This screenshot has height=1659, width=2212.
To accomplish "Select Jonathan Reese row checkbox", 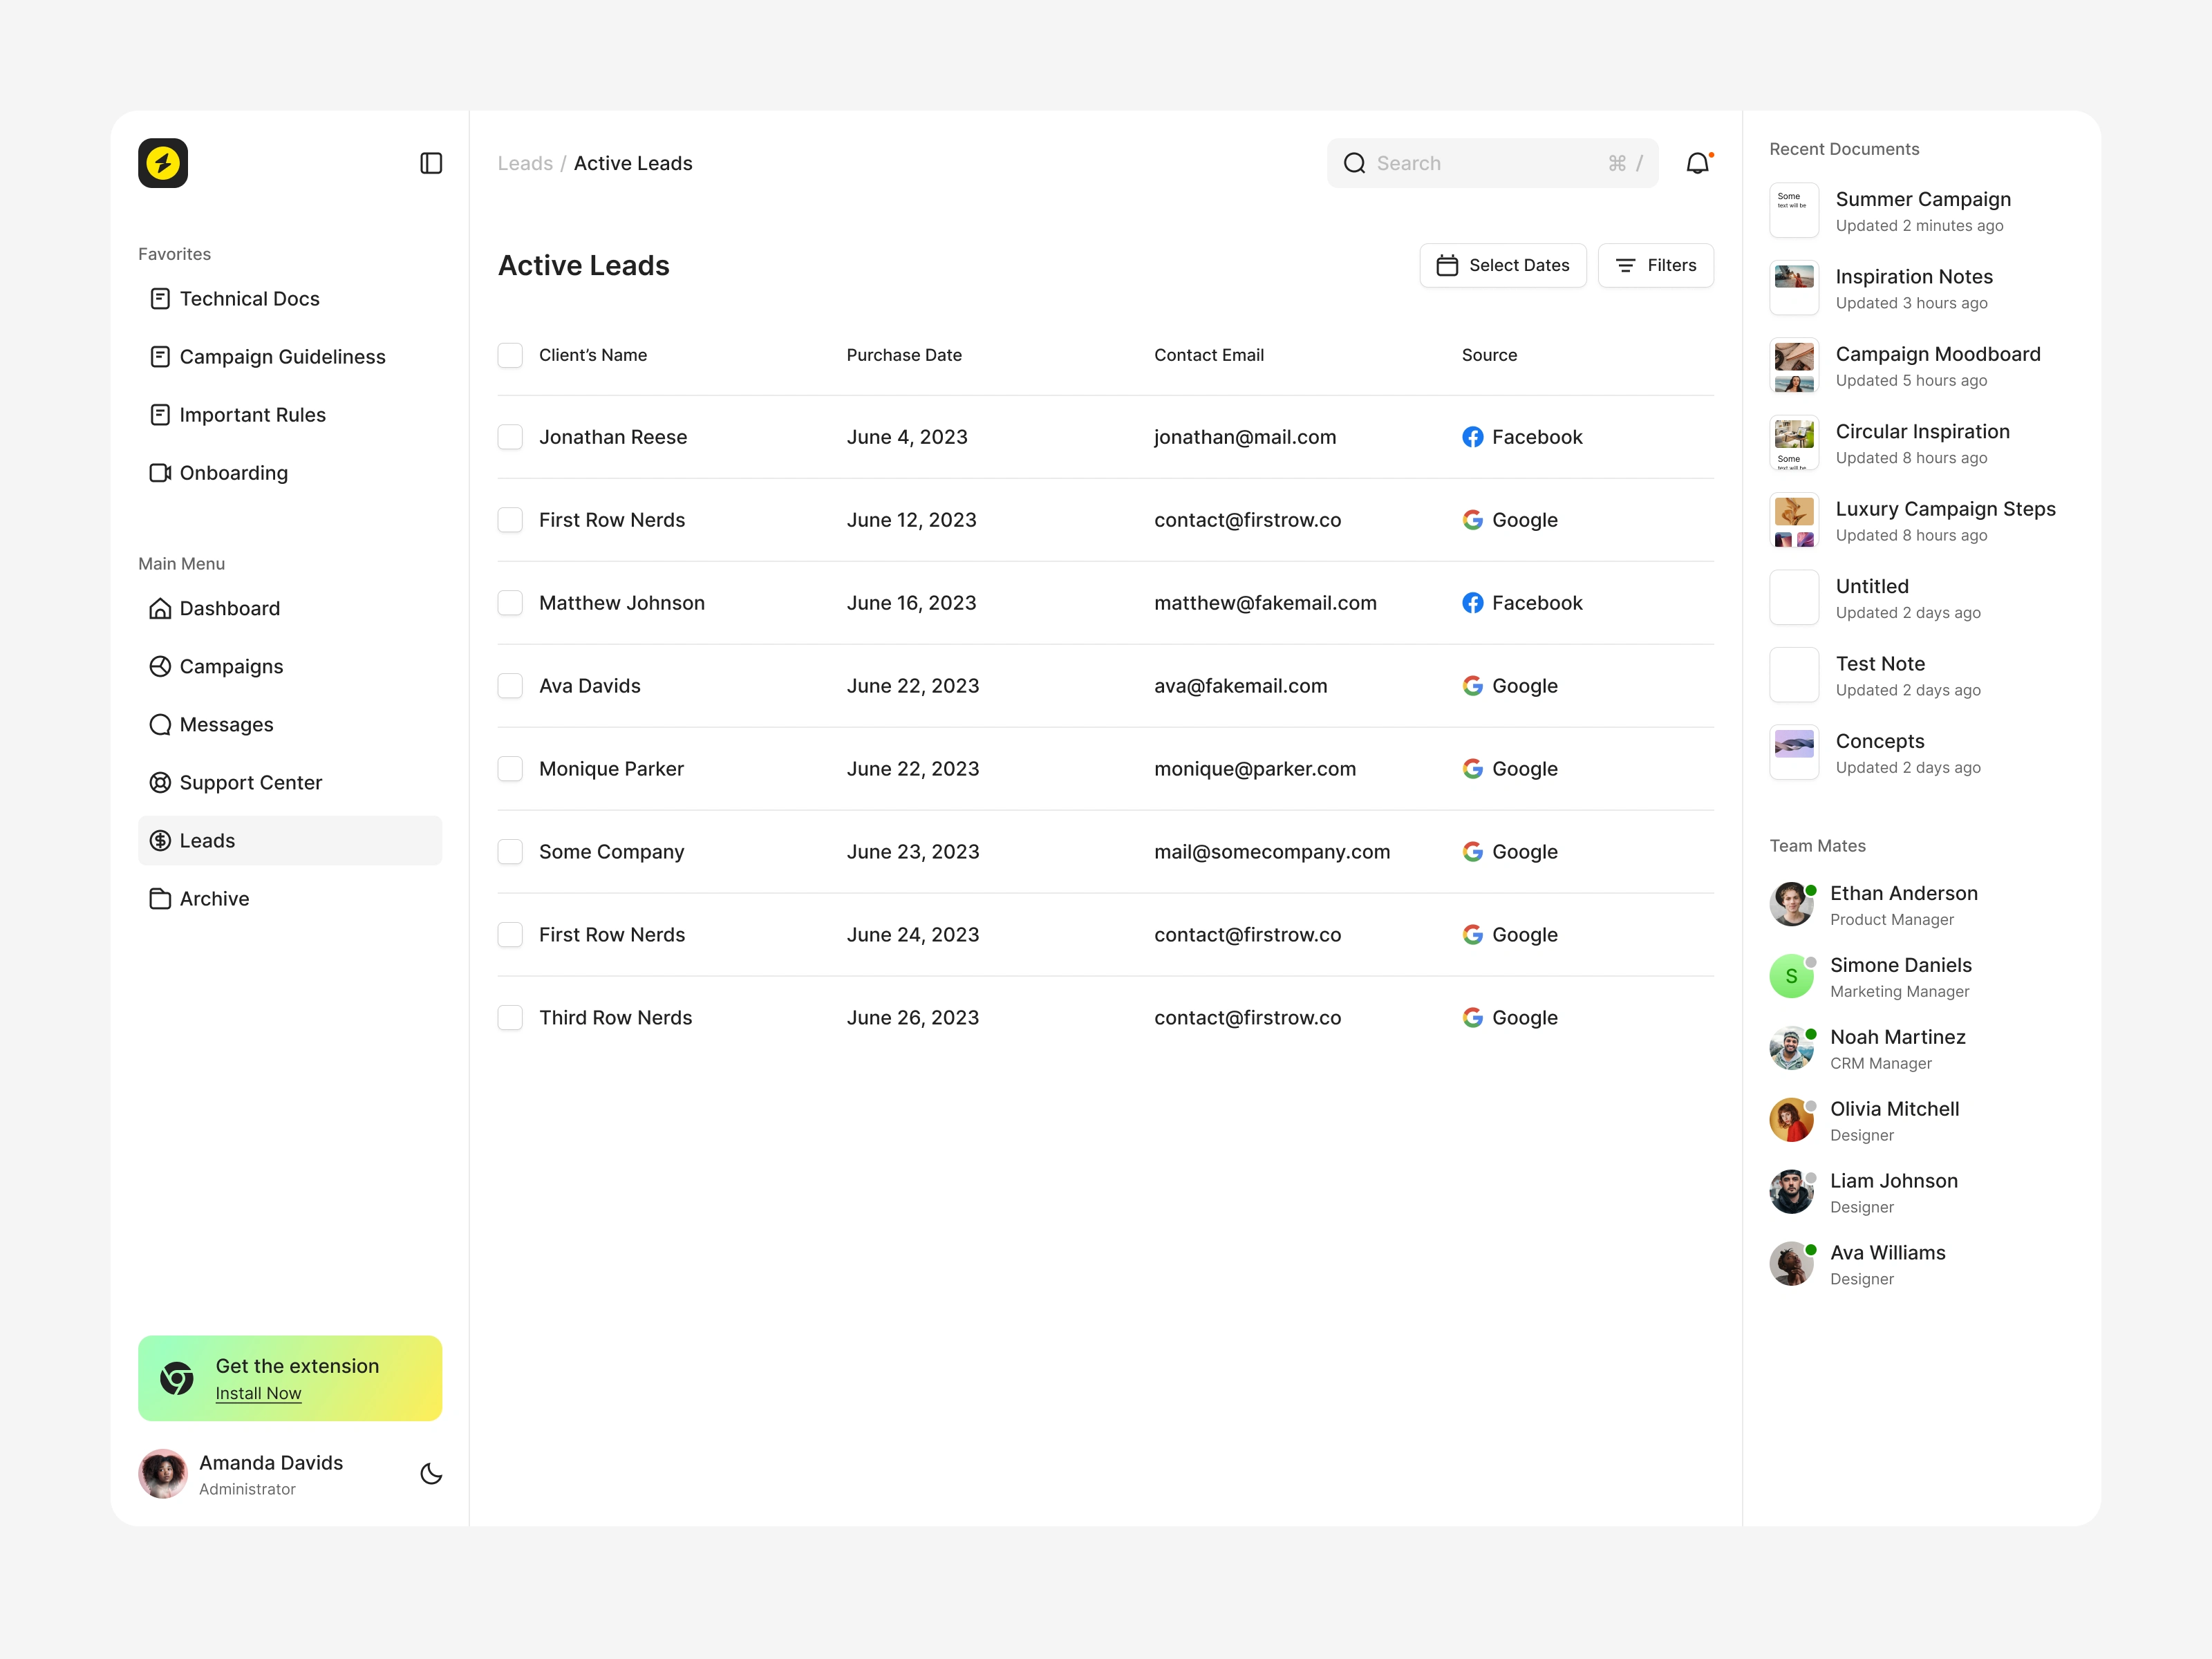I will coord(510,437).
